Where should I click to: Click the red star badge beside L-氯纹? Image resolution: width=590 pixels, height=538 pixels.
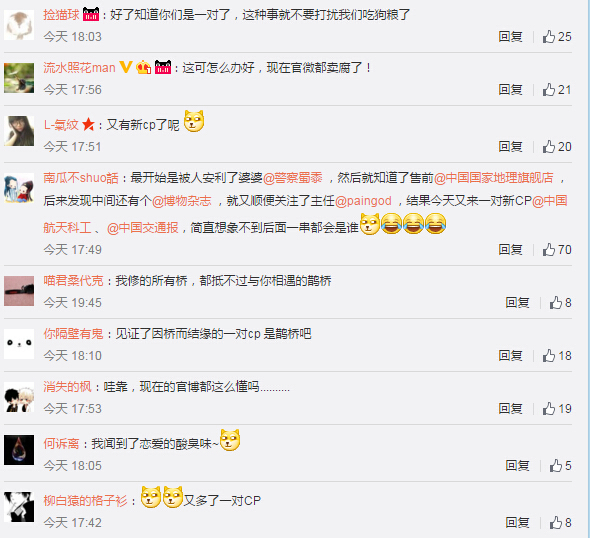(x=88, y=124)
